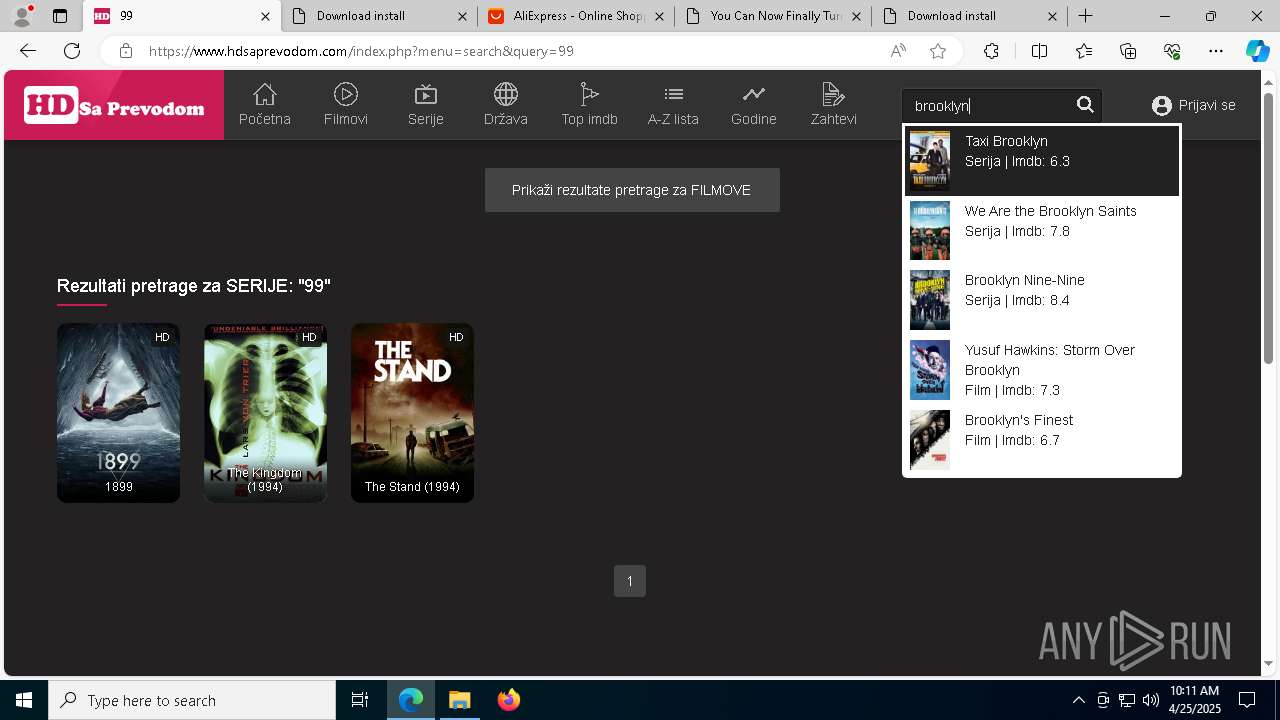The width and height of the screenshot is (1280, 720).
Task: Open File Explorer from taskbar
Action: point(459,700)
